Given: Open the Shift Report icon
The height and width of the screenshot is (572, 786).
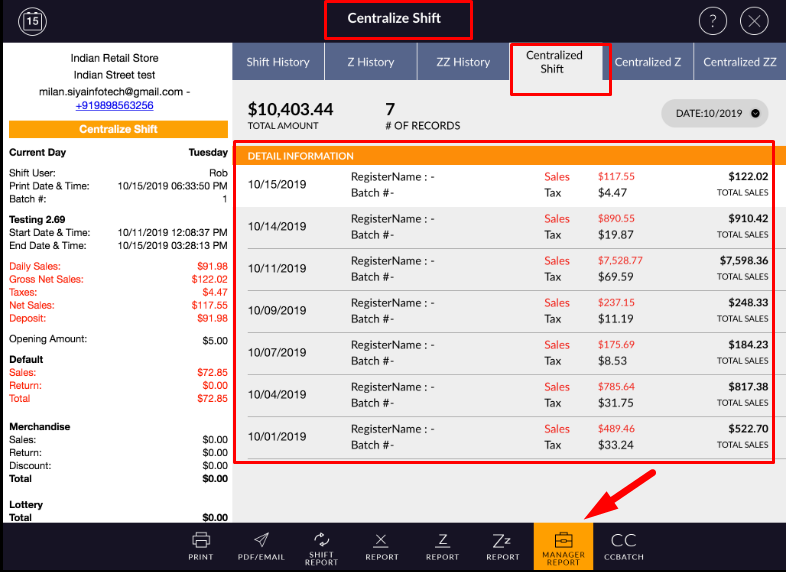Looking at the screenshot, I should [321, 546].
